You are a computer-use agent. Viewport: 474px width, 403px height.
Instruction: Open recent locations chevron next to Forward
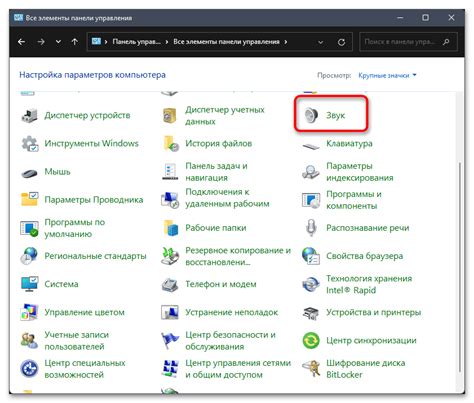pyautogui.click(x=58, y=42)
